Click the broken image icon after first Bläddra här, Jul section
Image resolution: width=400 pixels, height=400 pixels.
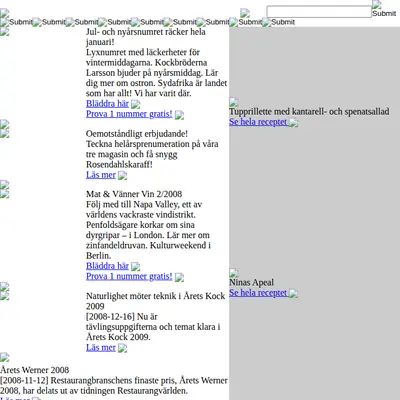[136, 104]
